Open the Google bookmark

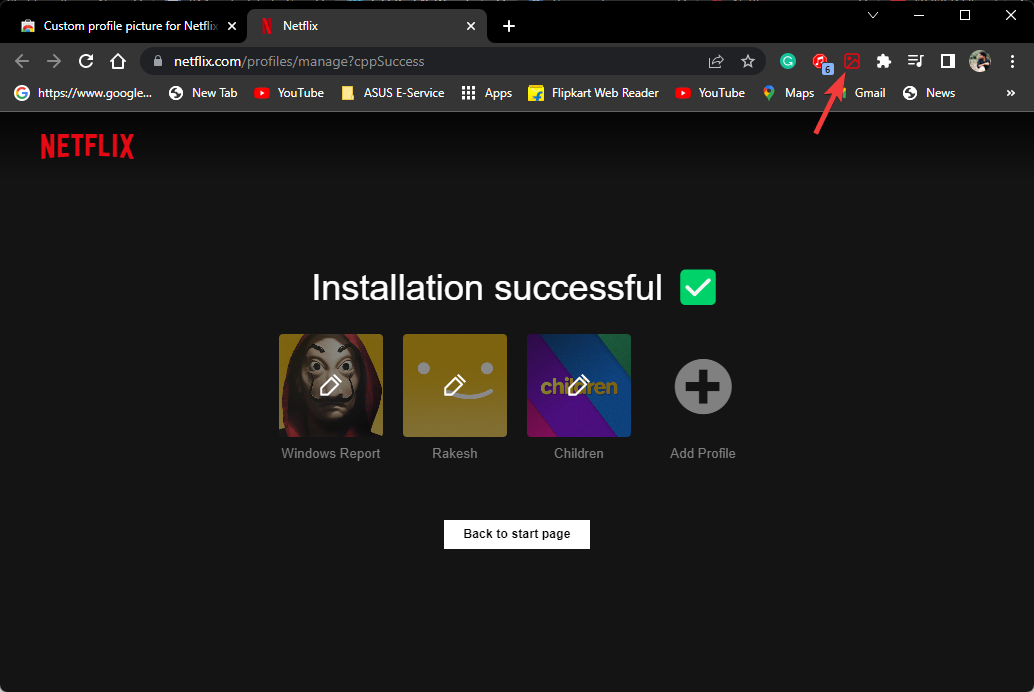point(83,93)
